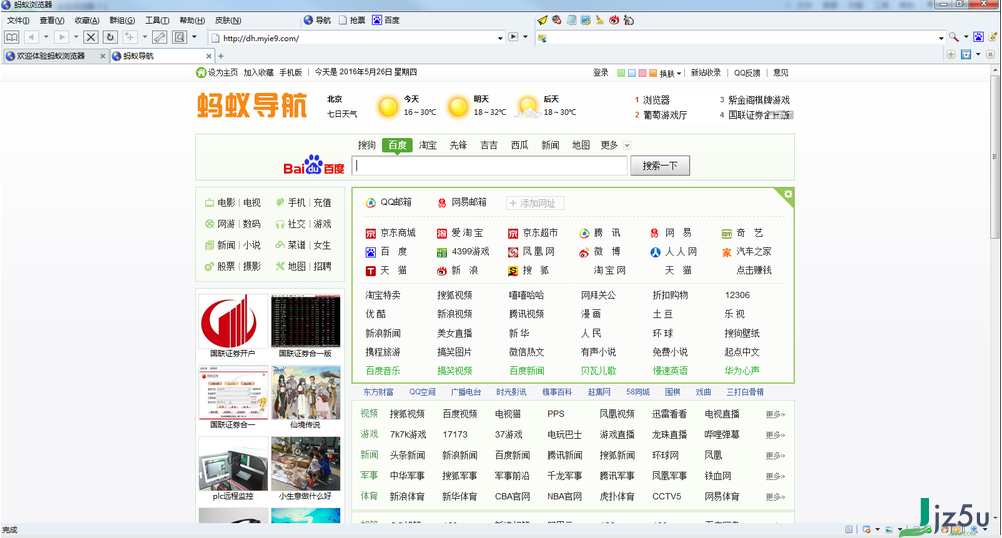Click the pencil highlight icon at top right
This screenshot has width=1002, height=538.
pos(993,37)
